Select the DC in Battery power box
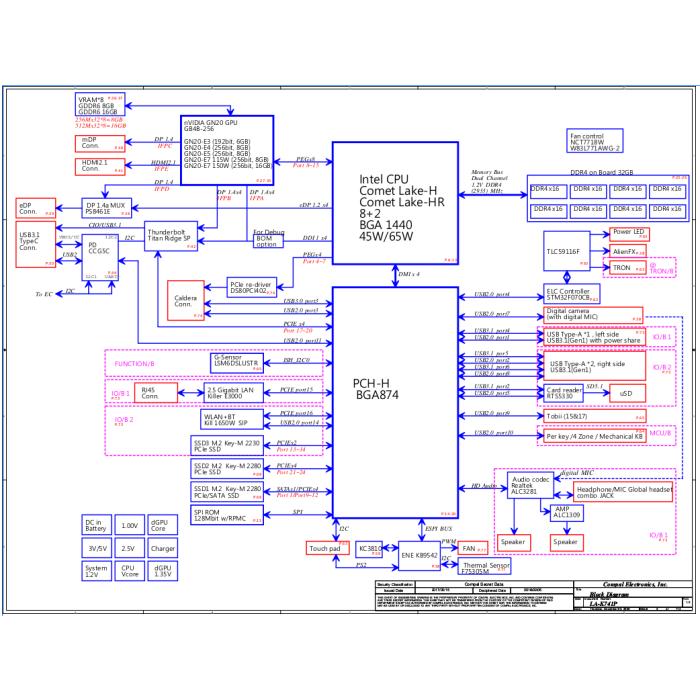 click(96, 525)
